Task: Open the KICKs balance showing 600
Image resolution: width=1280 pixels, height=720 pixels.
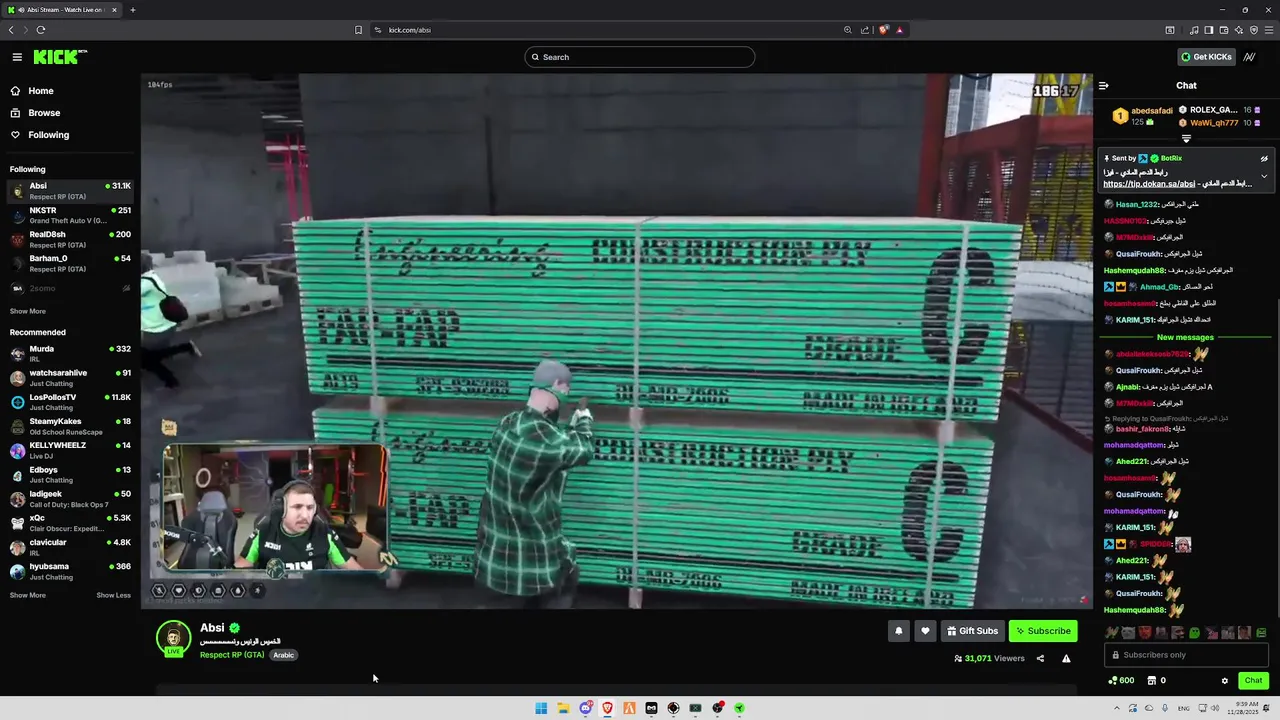Action: pos(1121,681)
